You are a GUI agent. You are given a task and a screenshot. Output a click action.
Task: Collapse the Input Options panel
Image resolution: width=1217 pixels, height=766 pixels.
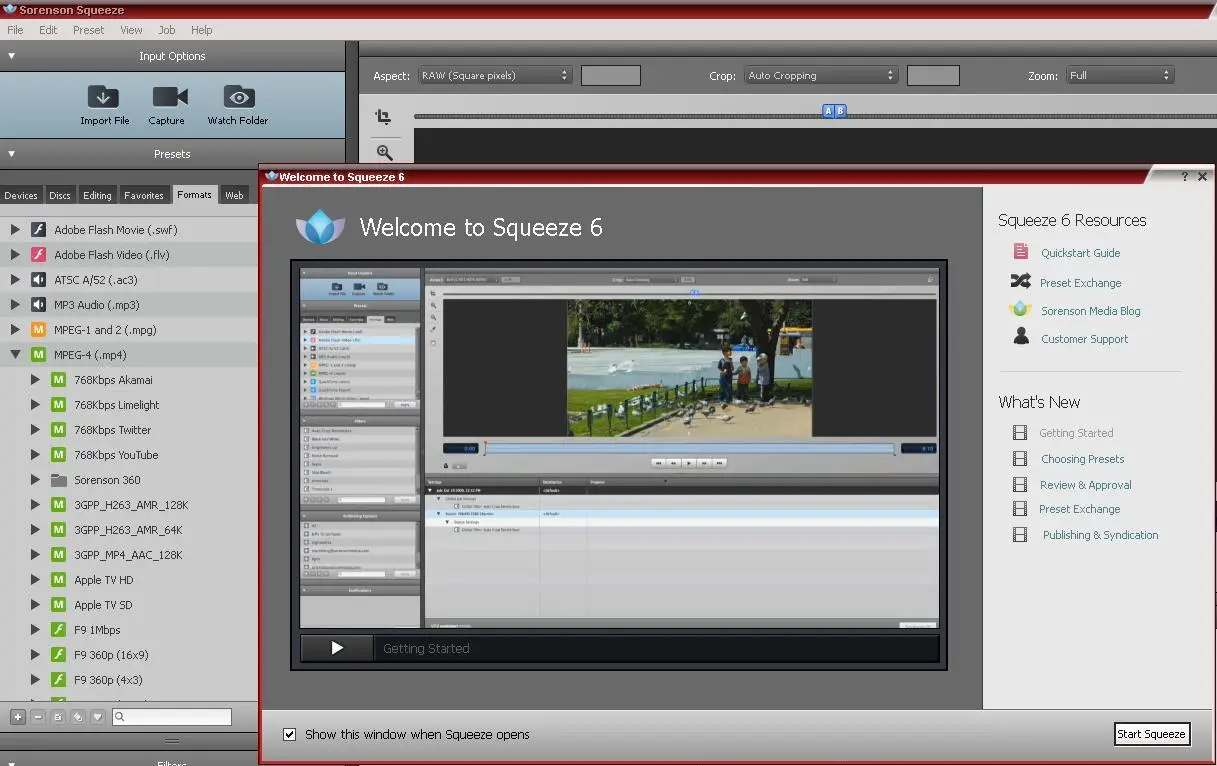[12, 56]
